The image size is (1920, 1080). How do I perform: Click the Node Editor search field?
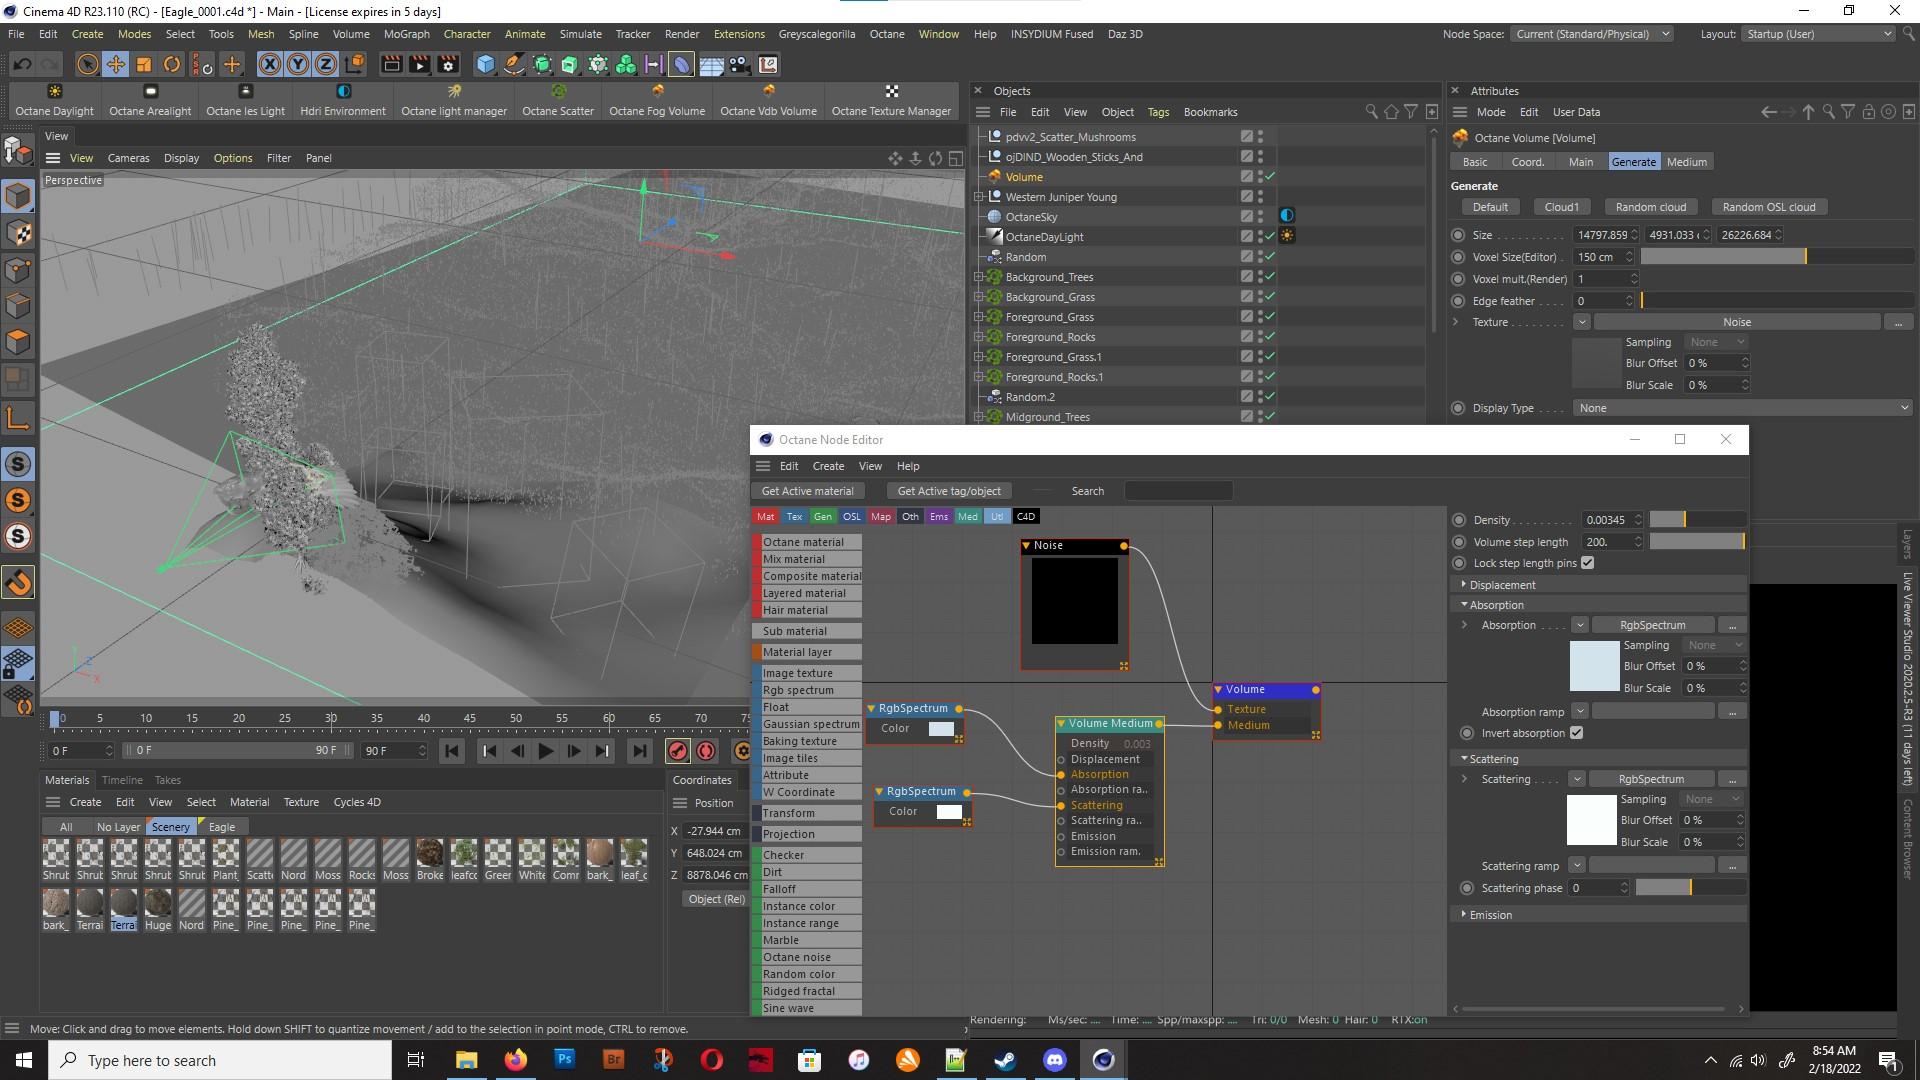click(x=1178, y=491)
